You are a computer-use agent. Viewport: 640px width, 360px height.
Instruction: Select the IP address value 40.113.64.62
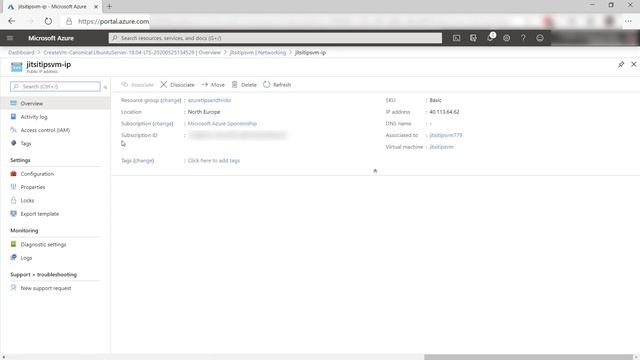(x=444, y=112)
